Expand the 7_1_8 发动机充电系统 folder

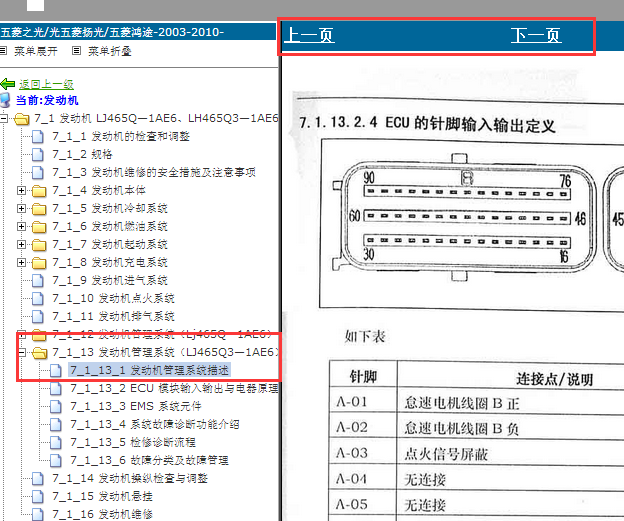tap(21, 262)
